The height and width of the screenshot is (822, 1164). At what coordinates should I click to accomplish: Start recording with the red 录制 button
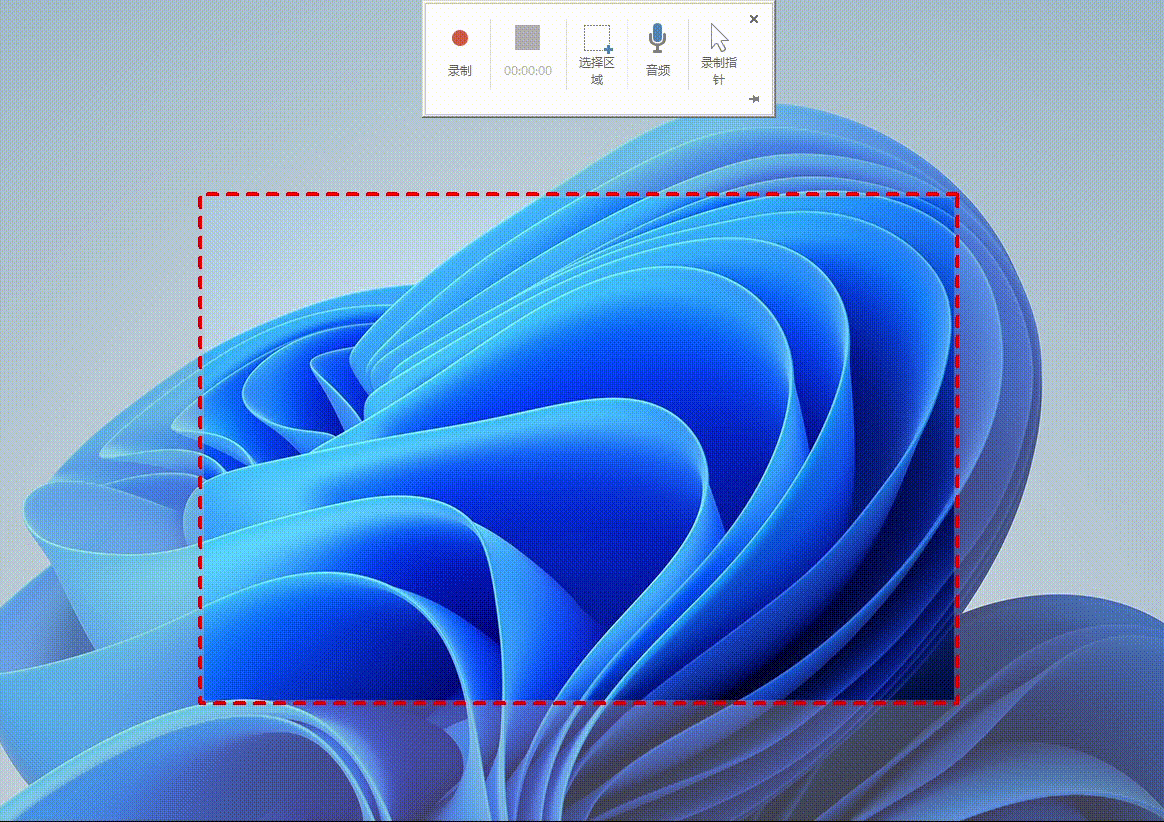pos(460,53)
